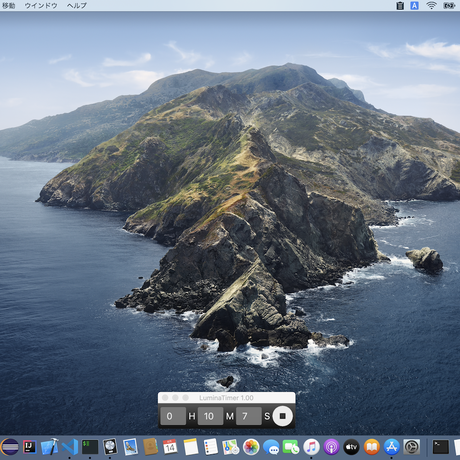The width and height of the screenshot is (460, 460).
Task: Close the LuminaTimer window
Action: (165, 398)
